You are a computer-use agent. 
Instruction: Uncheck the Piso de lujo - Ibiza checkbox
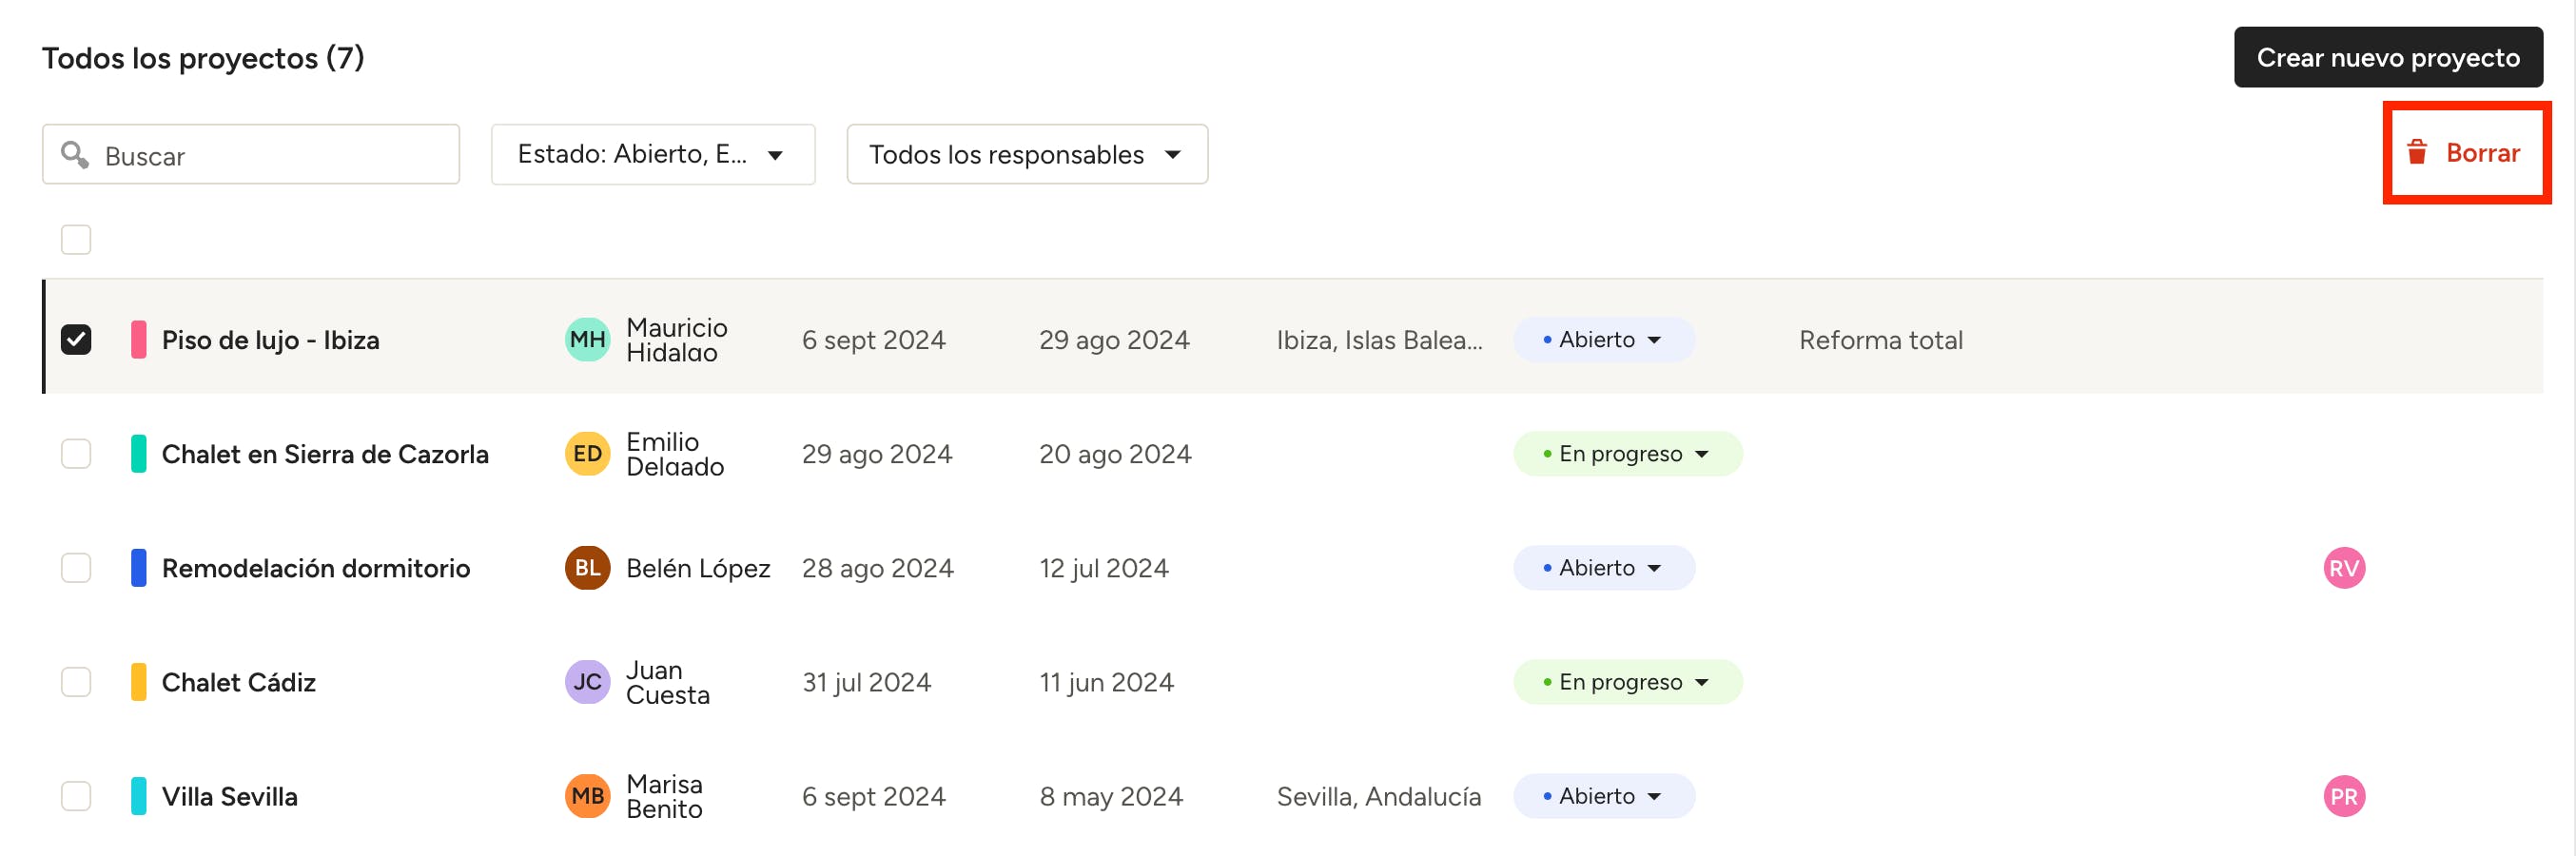pos(76,340)
